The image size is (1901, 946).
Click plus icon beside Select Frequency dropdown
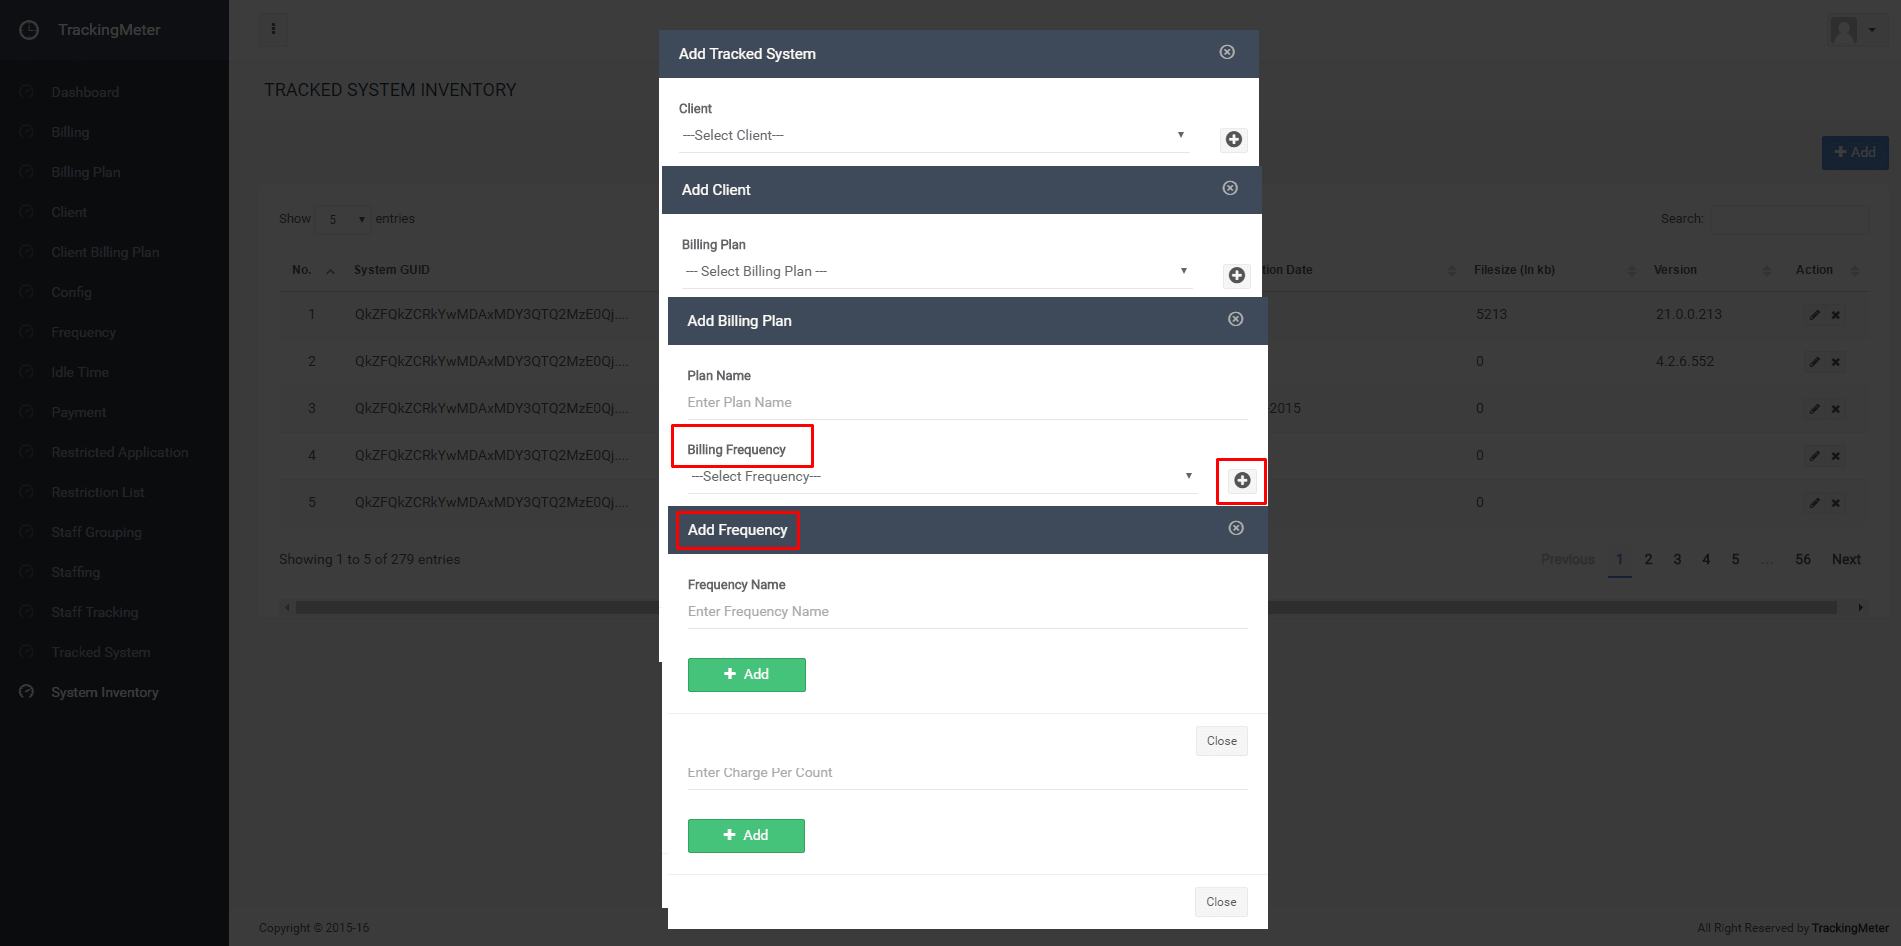coord(1242,480)
